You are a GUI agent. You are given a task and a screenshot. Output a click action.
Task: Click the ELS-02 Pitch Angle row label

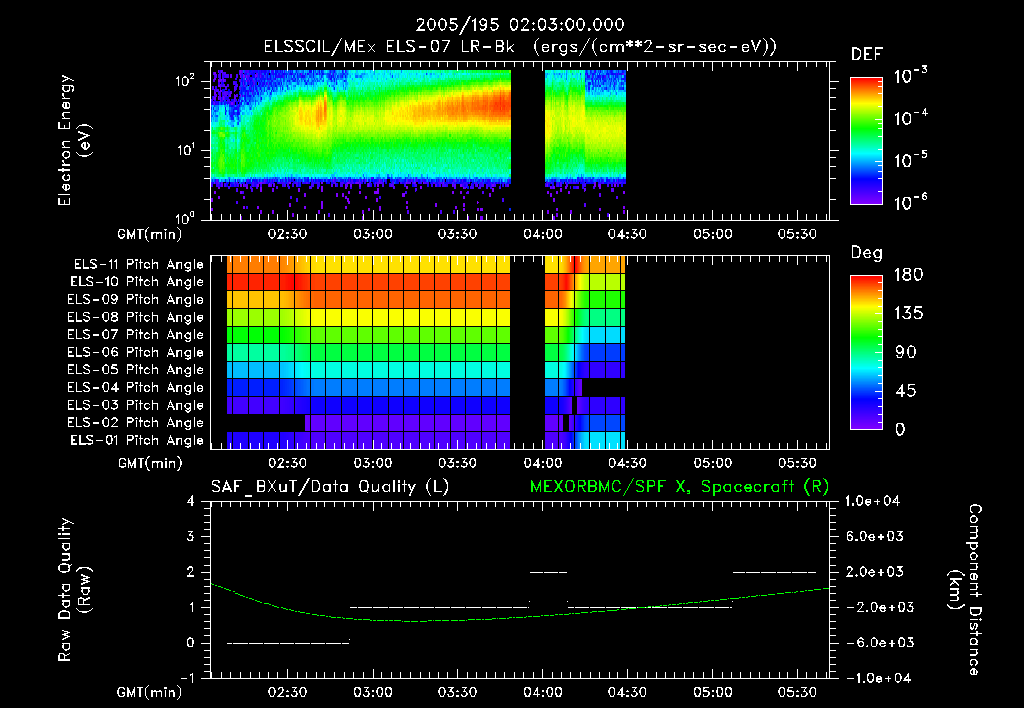click(136, 423)
